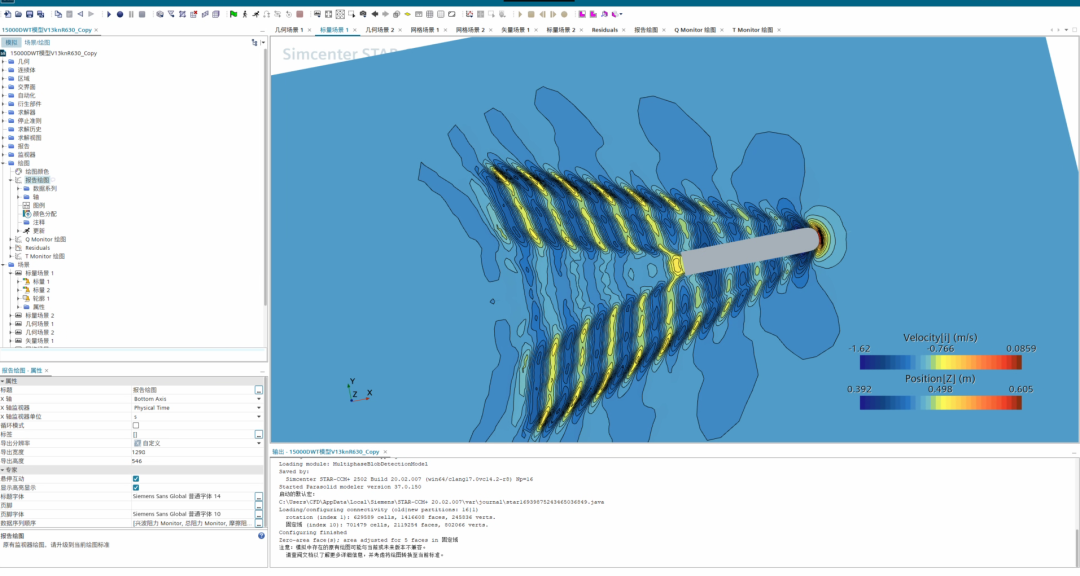Click the Save simulation toolbar icon
This screenshot has width=1080, height=576.
29,14
